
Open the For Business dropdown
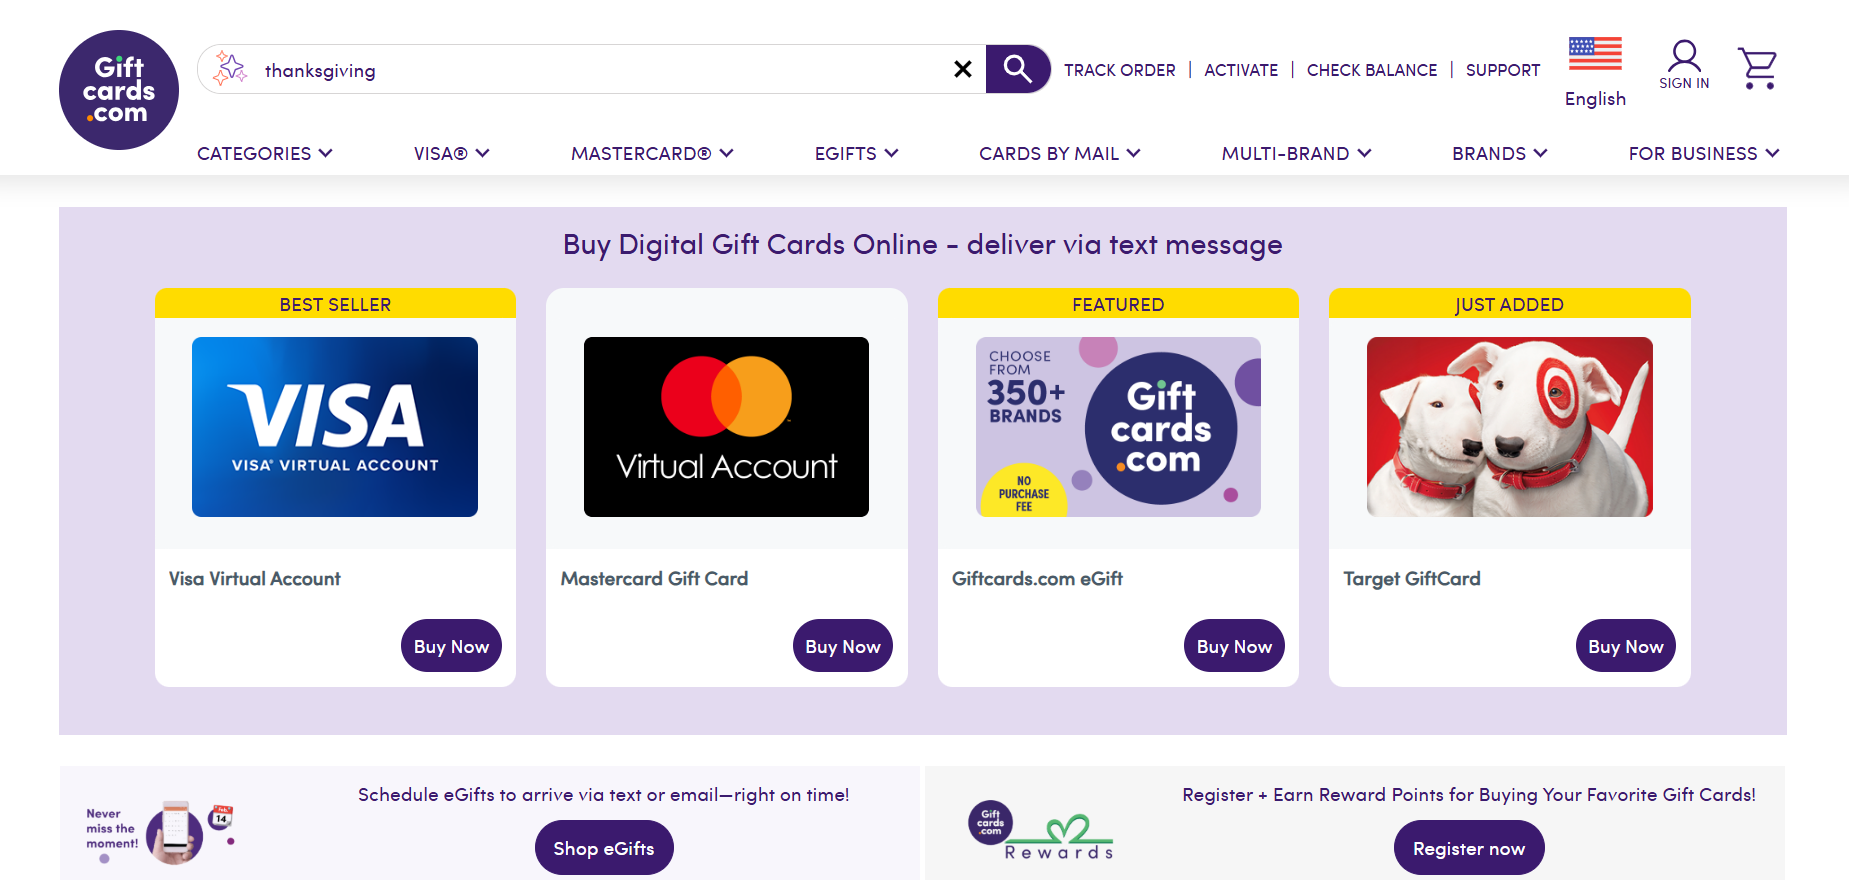(1703, 153)
